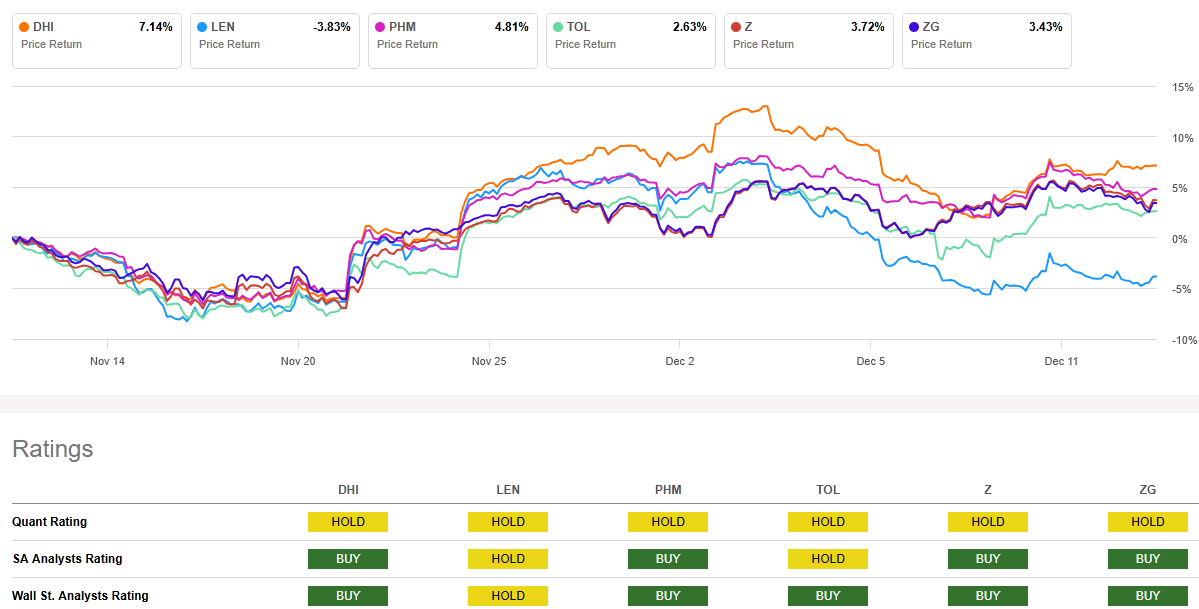
Task: Click the purple ZG legend dot
Action: [x=915, y=27]
